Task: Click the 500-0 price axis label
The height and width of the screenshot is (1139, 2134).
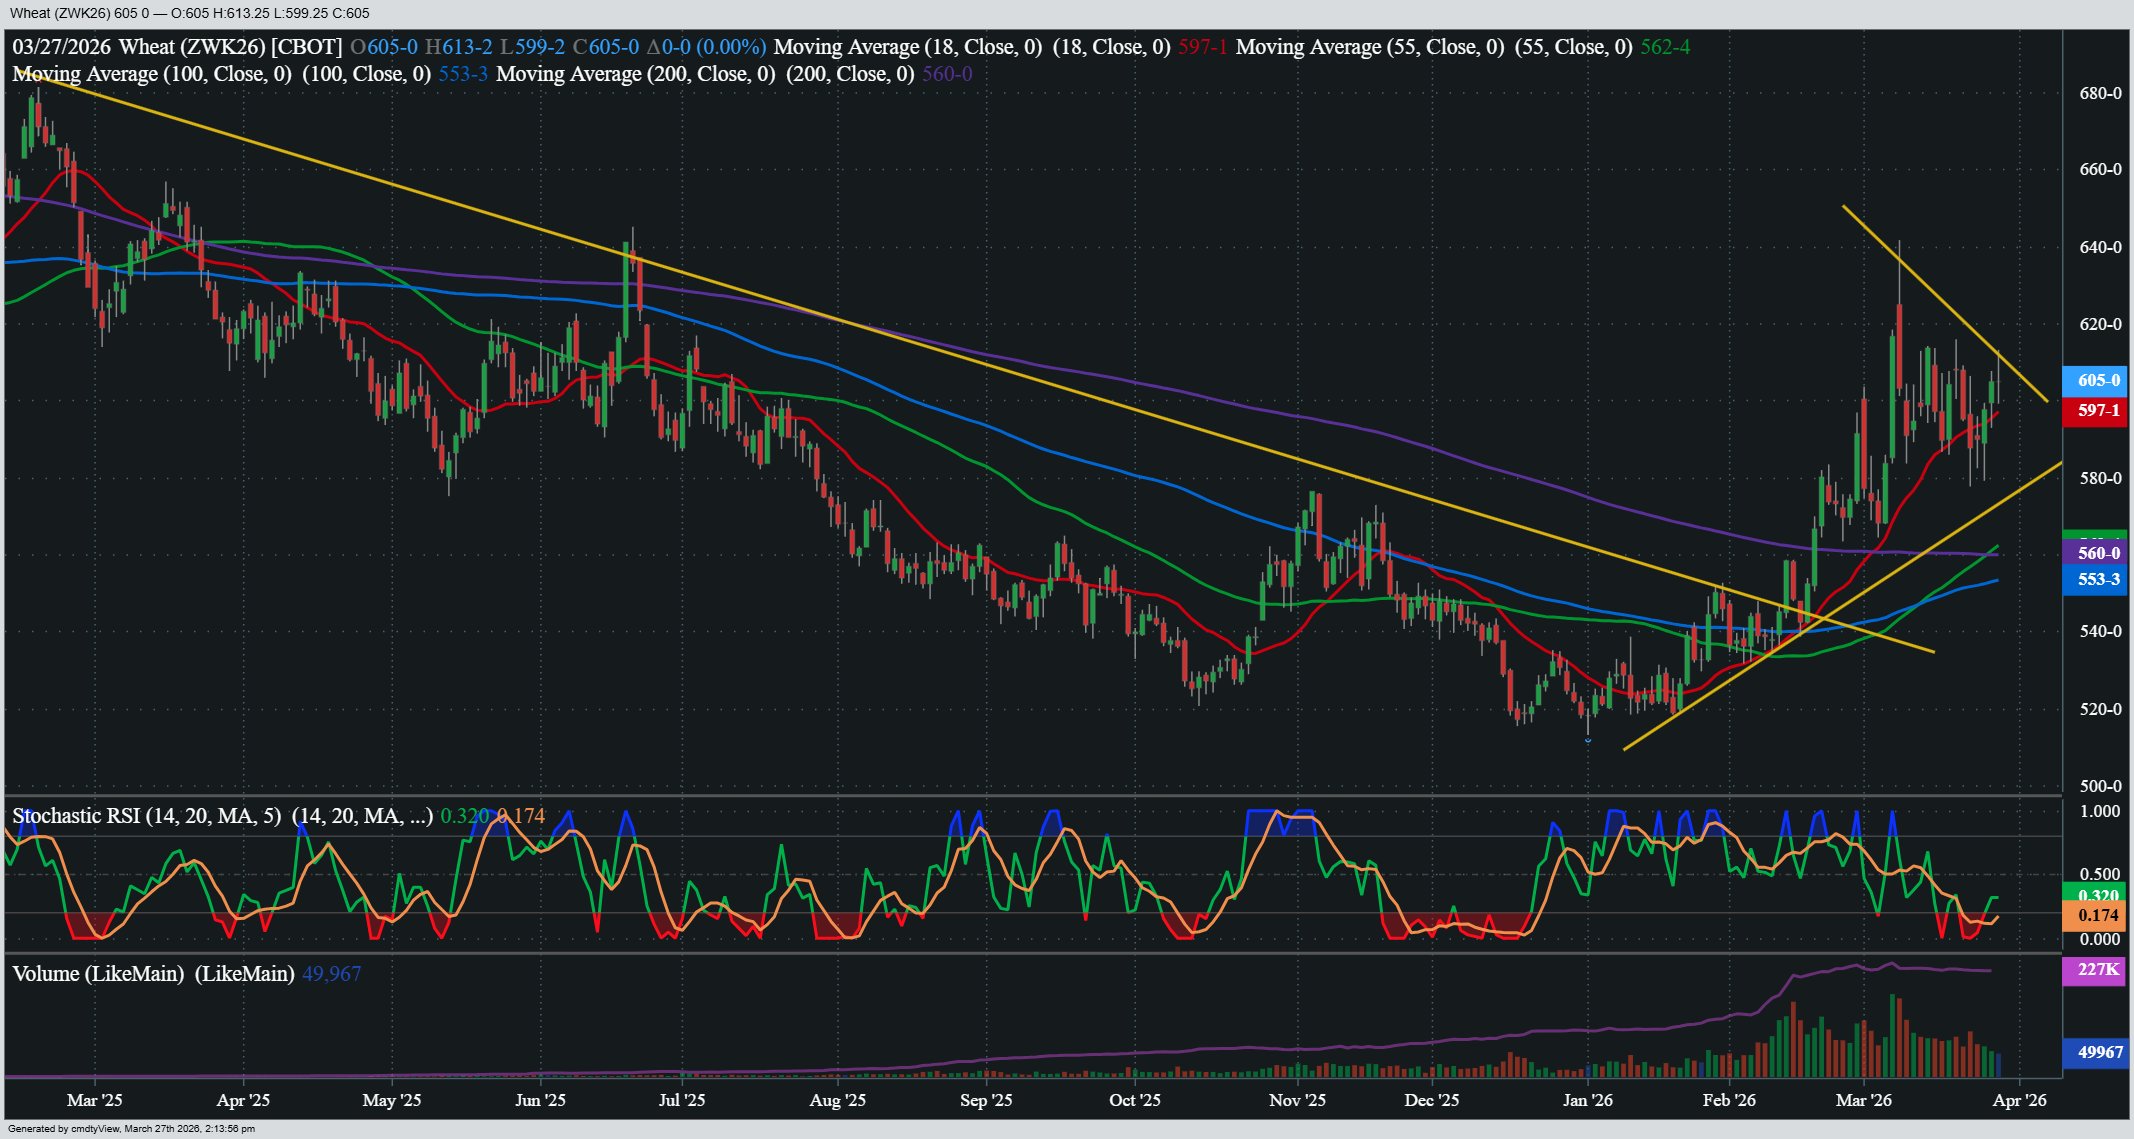Action: (2100, 786)
